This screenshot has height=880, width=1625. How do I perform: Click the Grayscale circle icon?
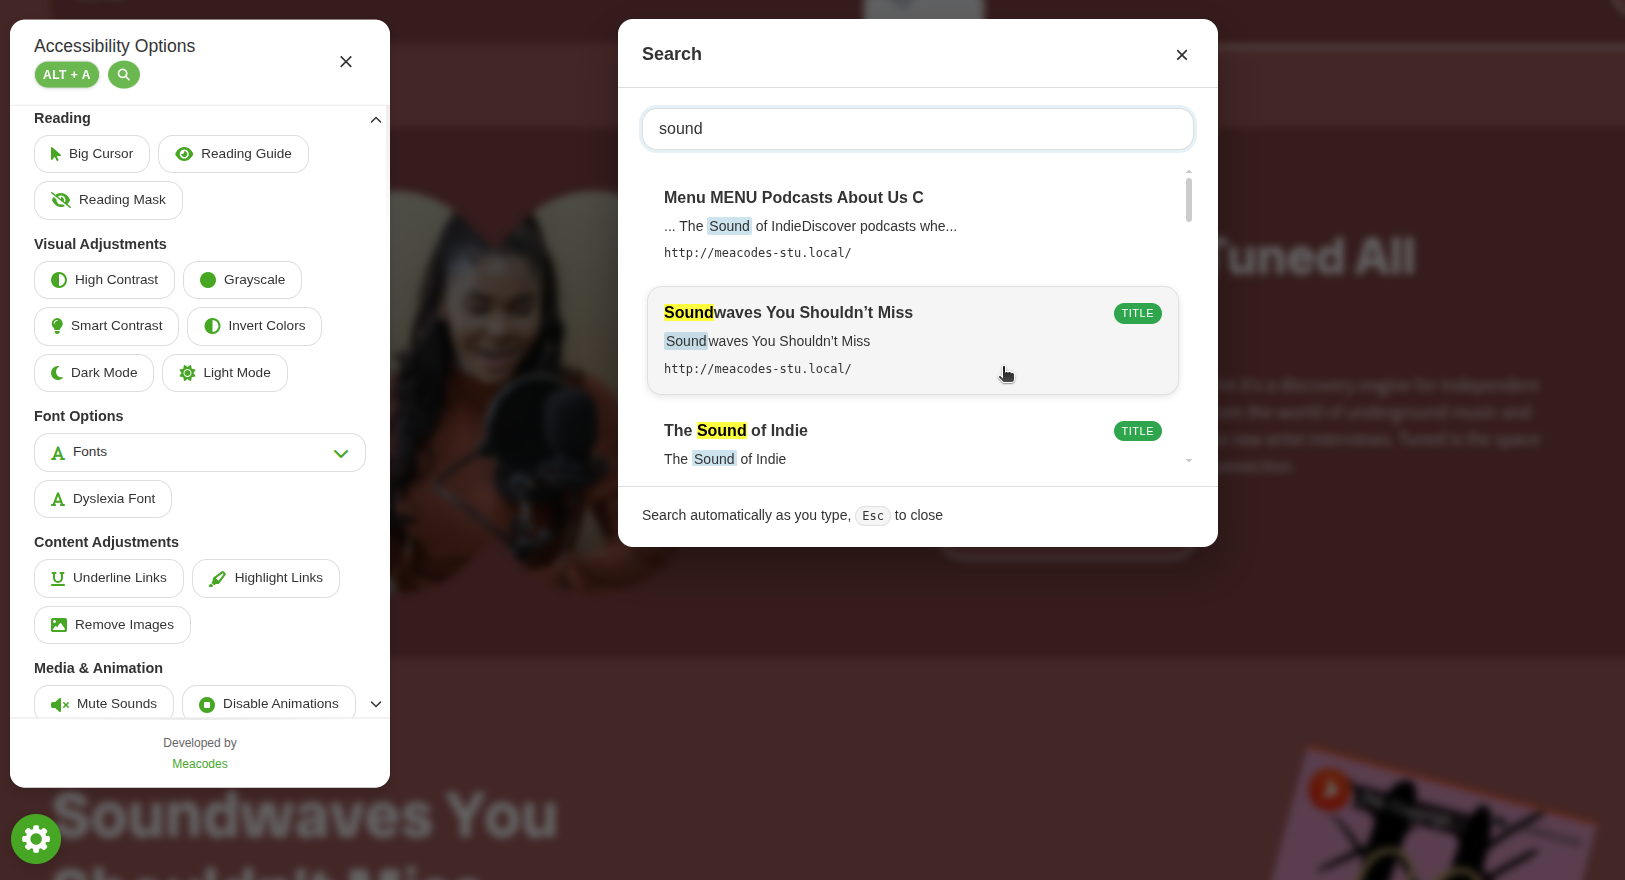point(208,280)
